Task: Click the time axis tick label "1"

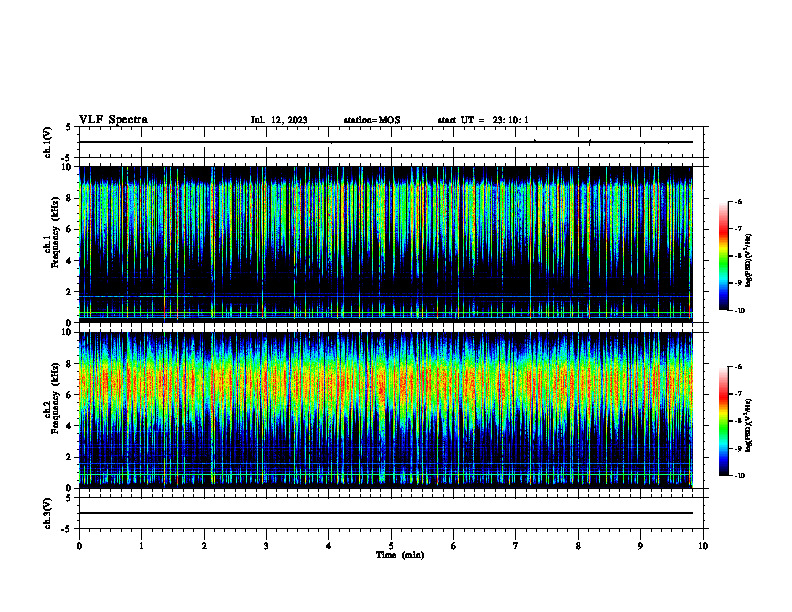Action: coord(141,546)
